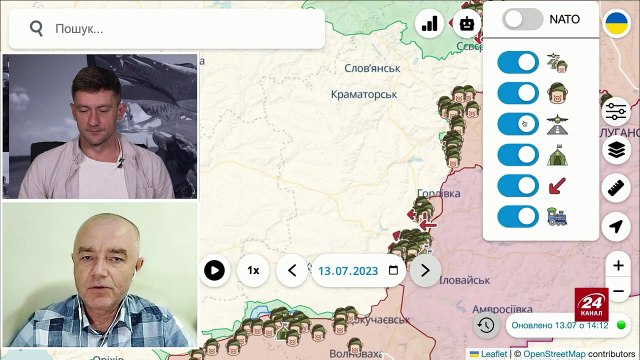640x360 pixels.
Task: Toggle the airfield runway layer
Action: (x=518, y=124)
